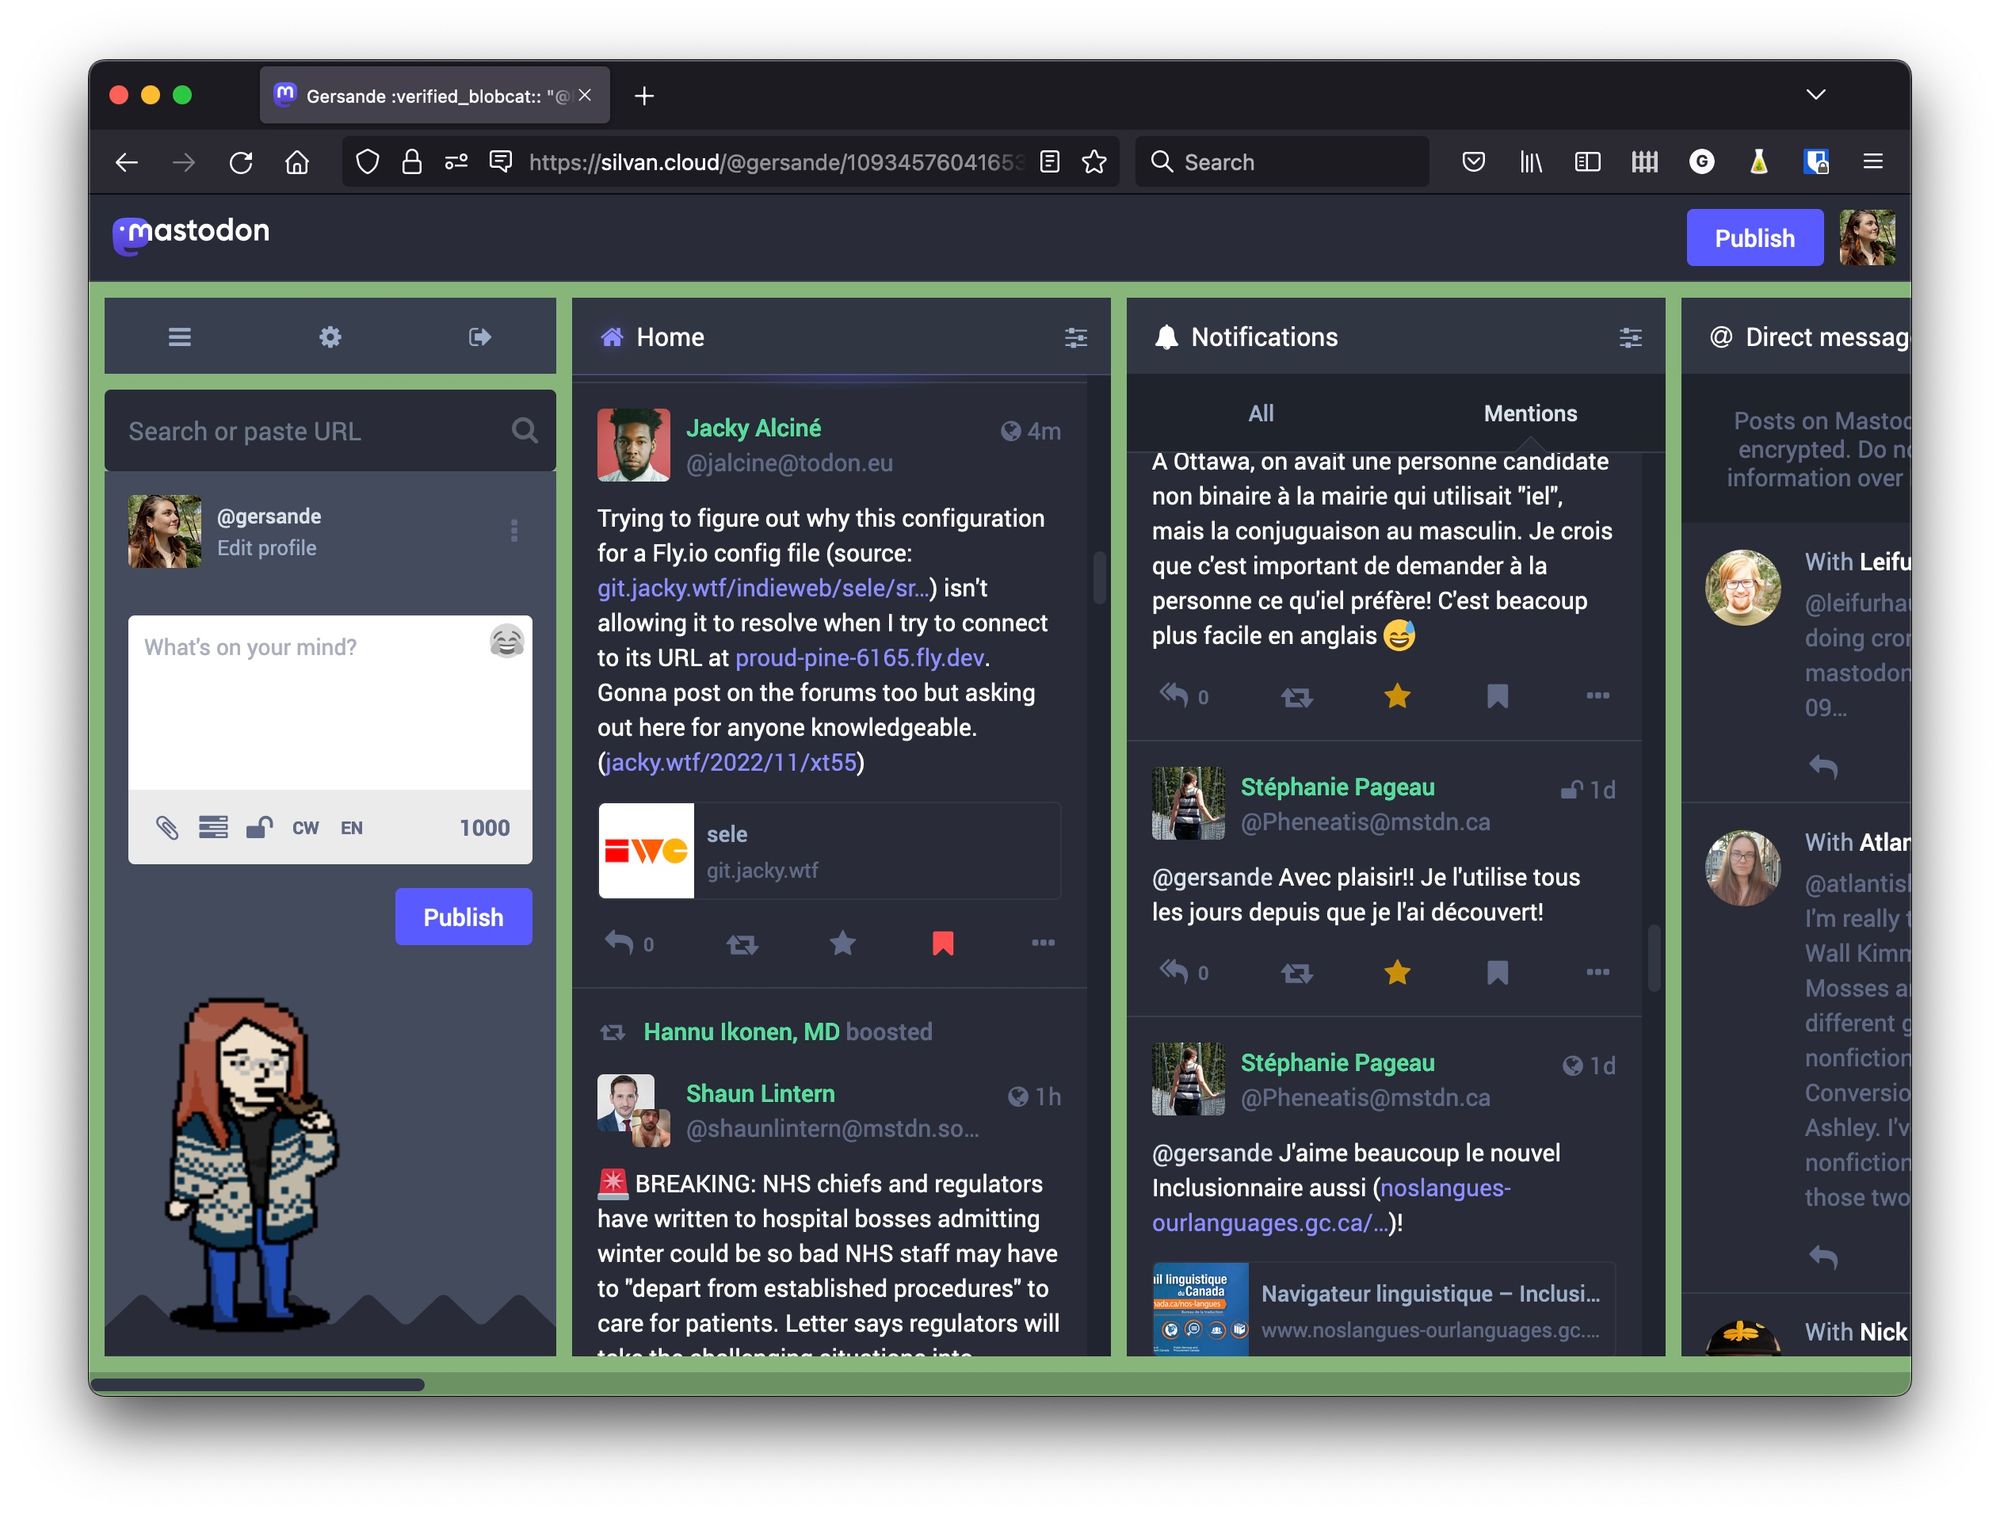Click the compose/edit profile icon

267,548
